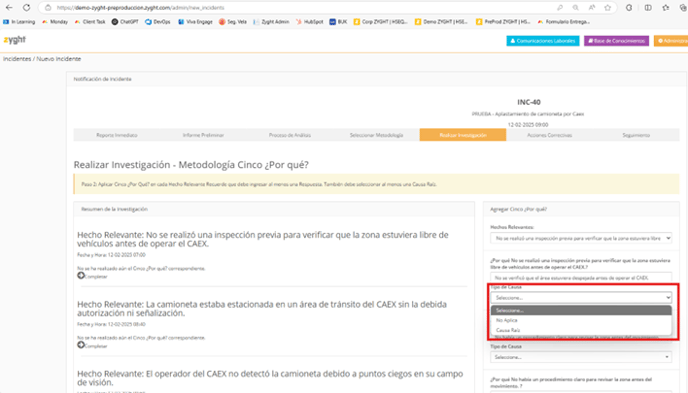Open the Corp ZYGHT bookmark
Image resolution: width=688 pixels, height=393 pixels.
381,21
